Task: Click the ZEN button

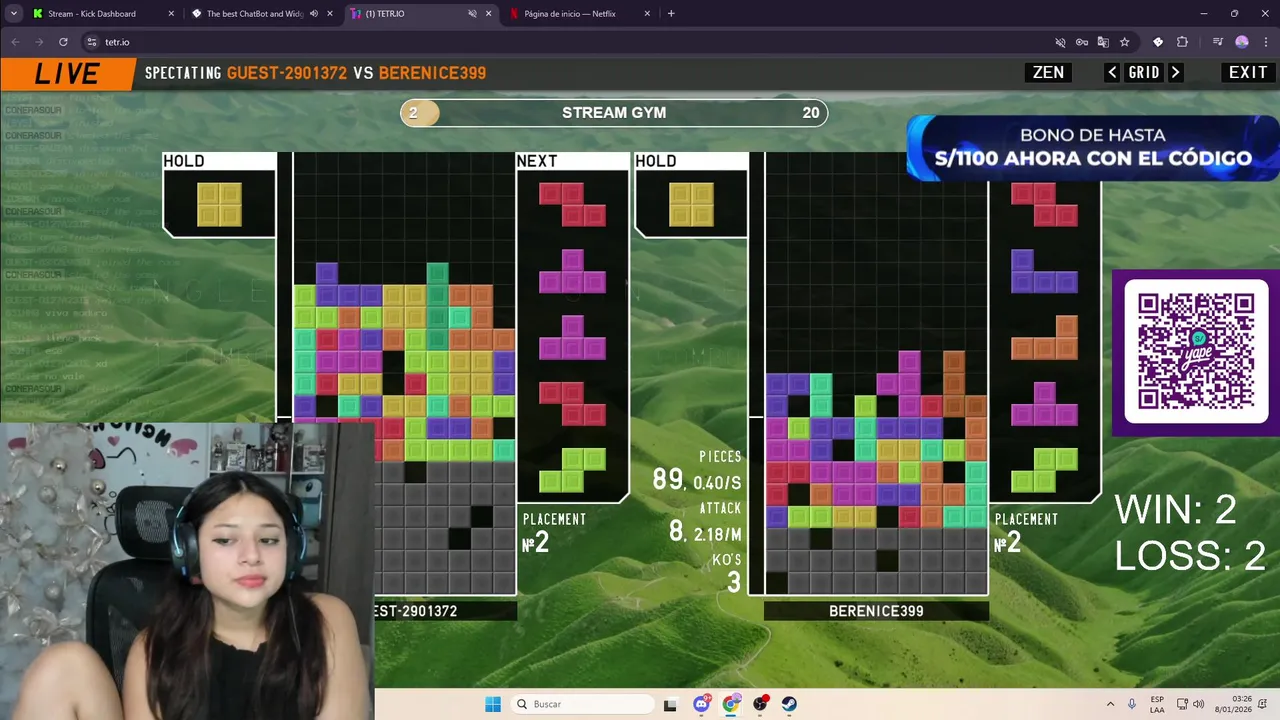Action: [1048, 73]
